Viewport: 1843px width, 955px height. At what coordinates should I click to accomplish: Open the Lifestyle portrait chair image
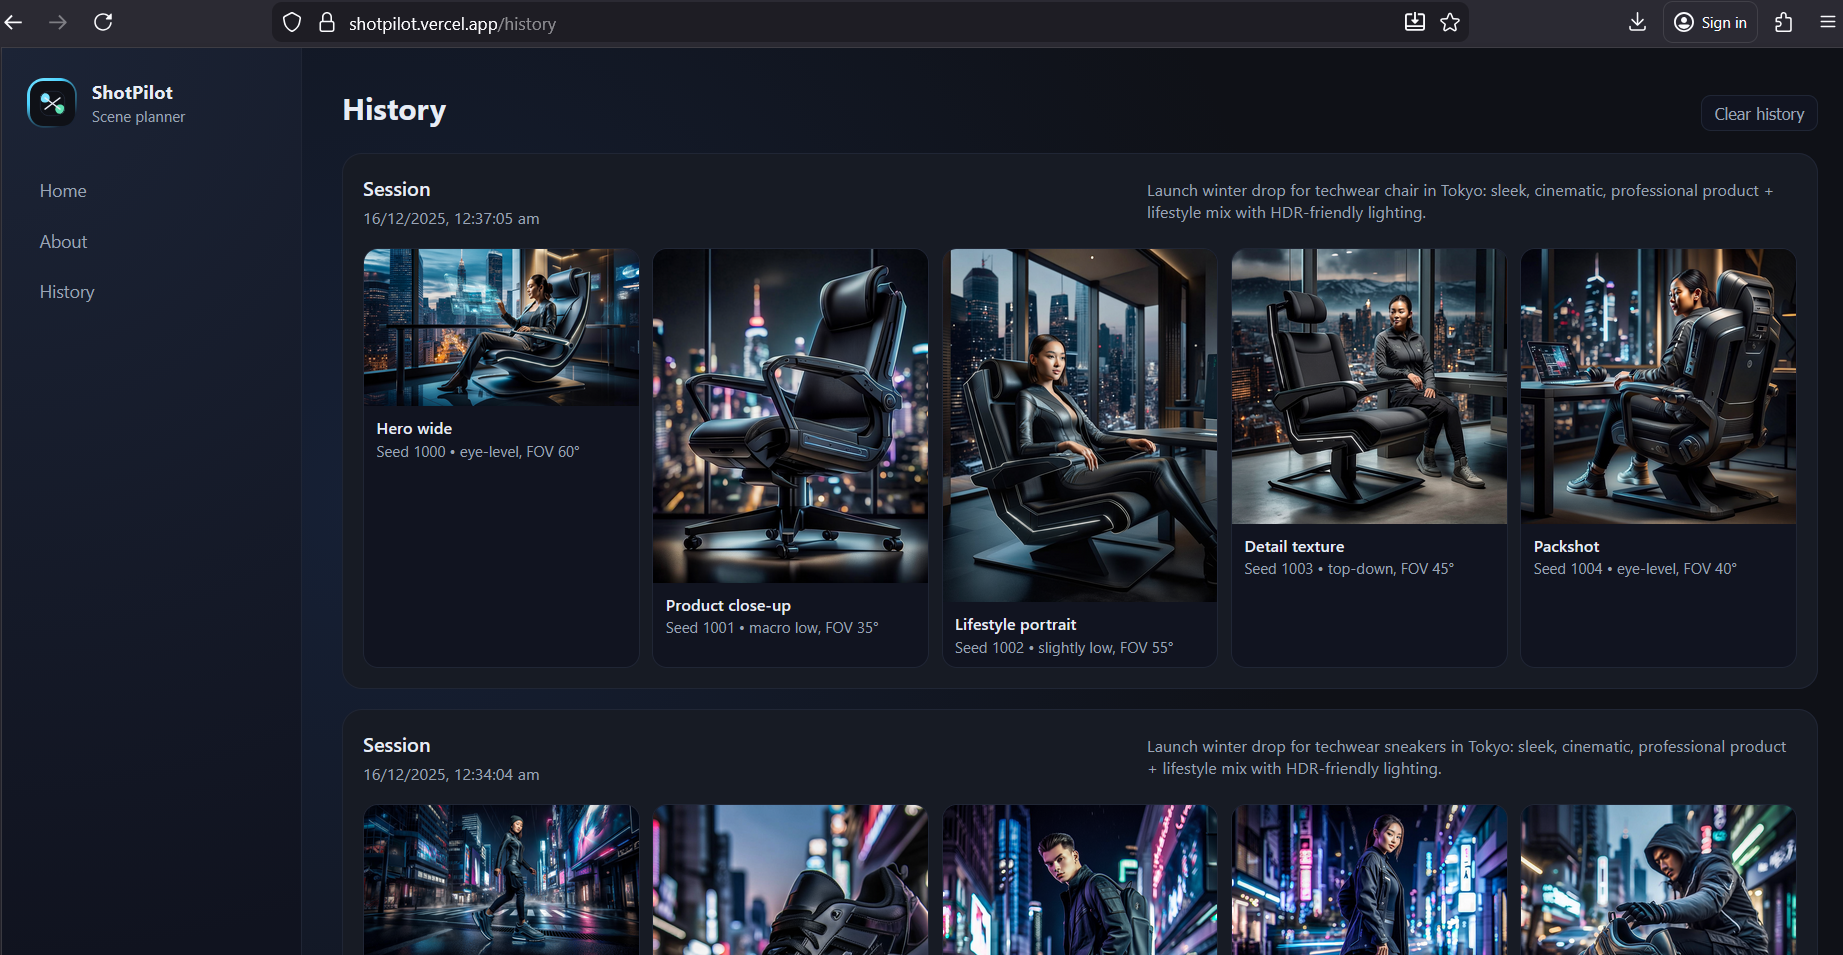click(x=1080, y=425)
